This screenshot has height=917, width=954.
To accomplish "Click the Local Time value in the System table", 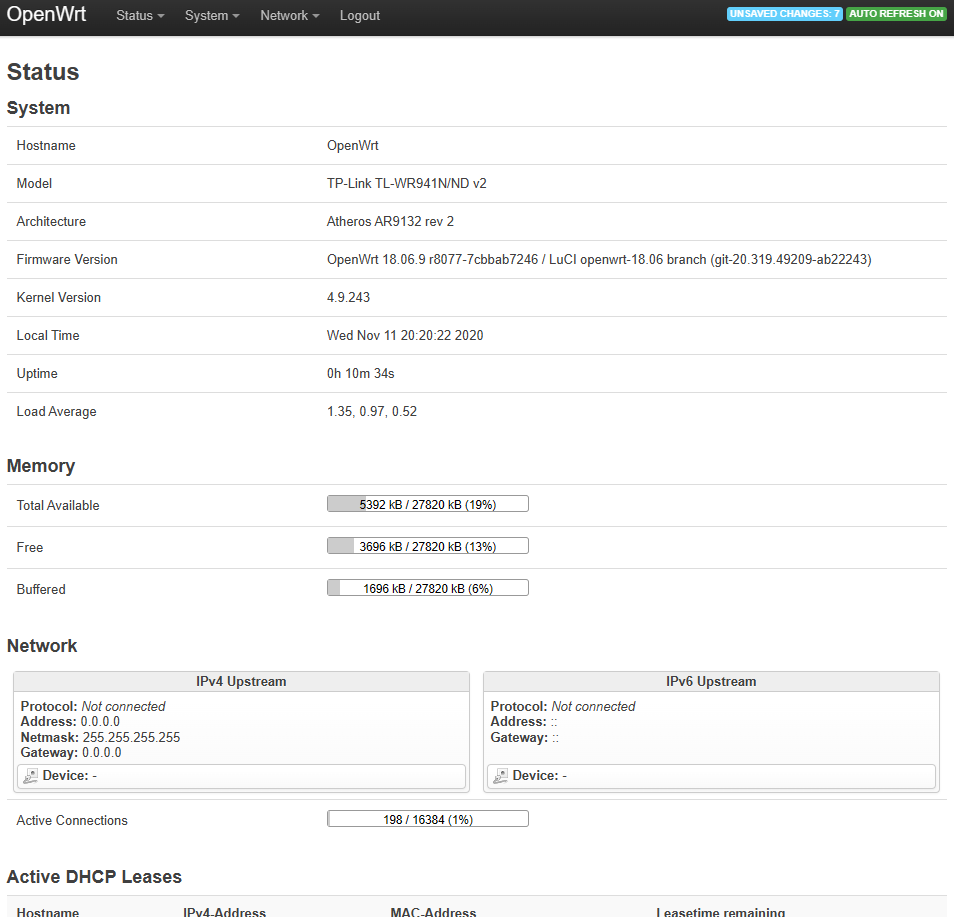I will 404,335.
